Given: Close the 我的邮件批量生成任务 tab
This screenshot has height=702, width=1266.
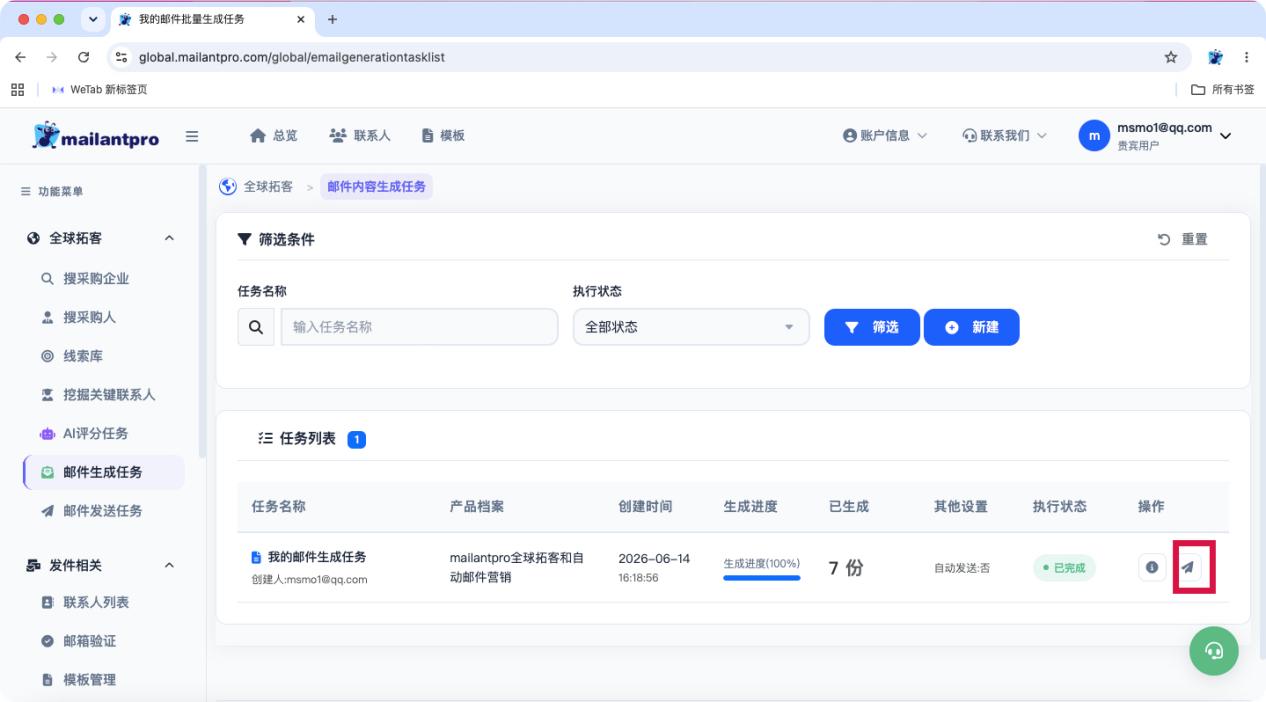Looking at the screenshot, I should pos(301,19).
